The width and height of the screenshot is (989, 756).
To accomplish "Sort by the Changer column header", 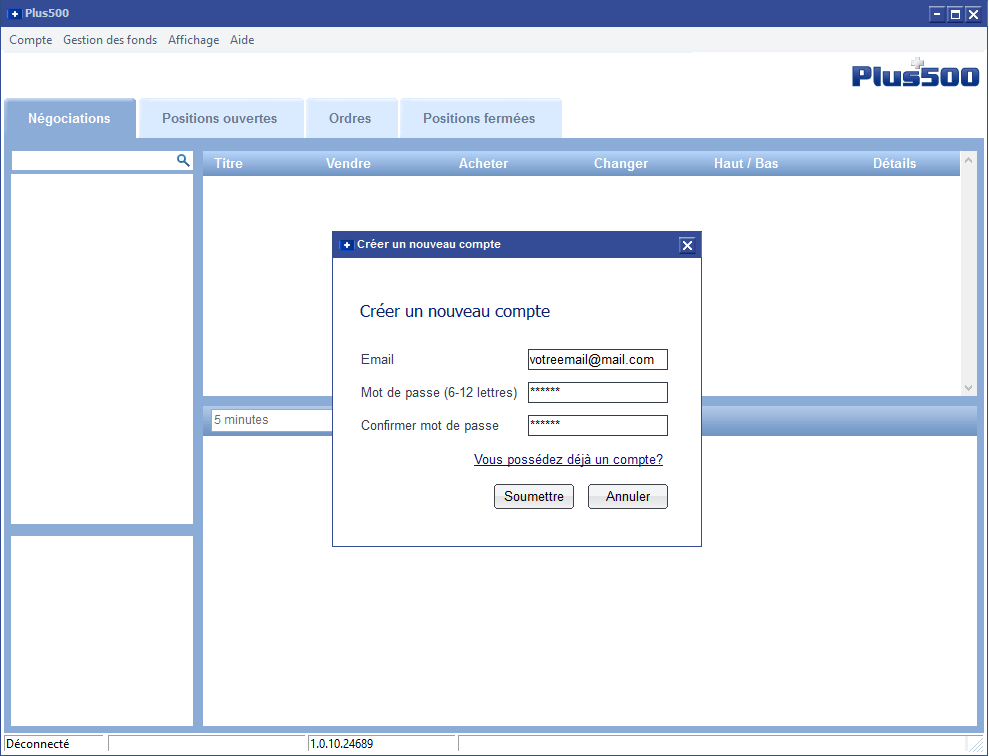I will [621, 163].
